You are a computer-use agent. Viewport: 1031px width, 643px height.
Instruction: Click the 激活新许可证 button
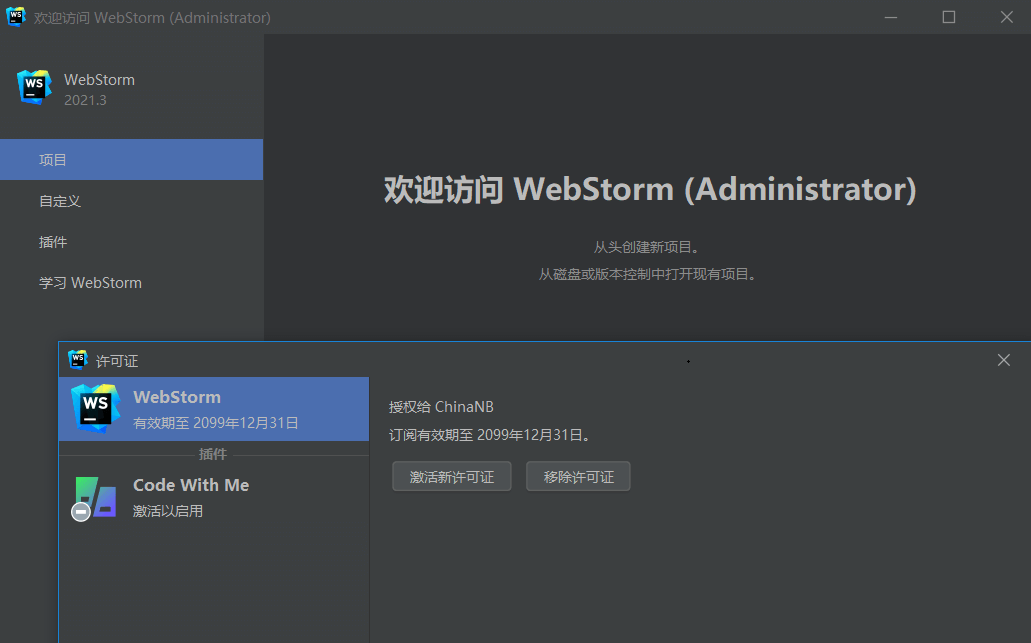[x=452, y=477]
